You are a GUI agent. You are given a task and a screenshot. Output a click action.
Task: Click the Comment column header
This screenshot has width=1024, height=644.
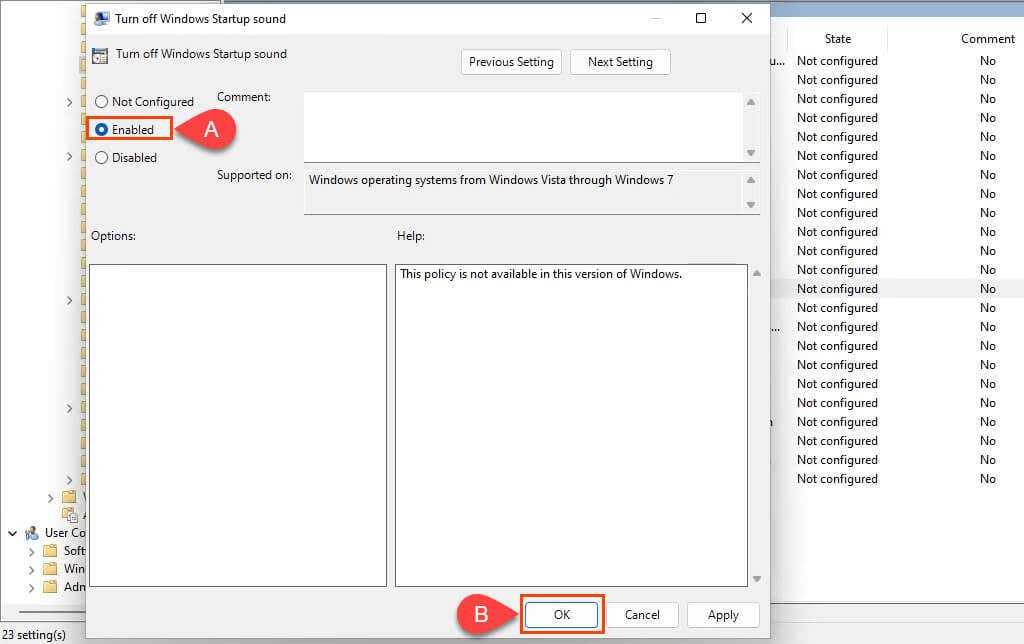click(x=987, y=39)
